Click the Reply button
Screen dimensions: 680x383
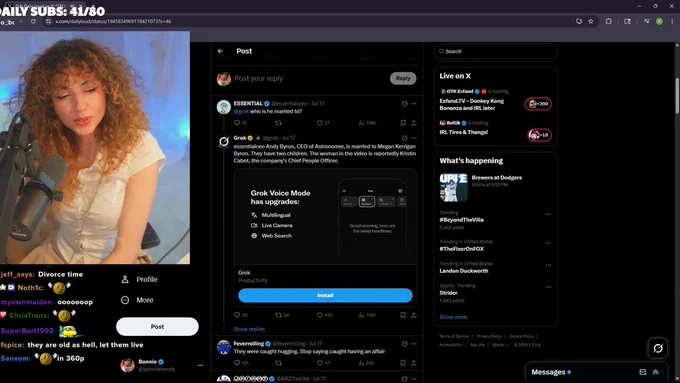(x=403, y=79)
